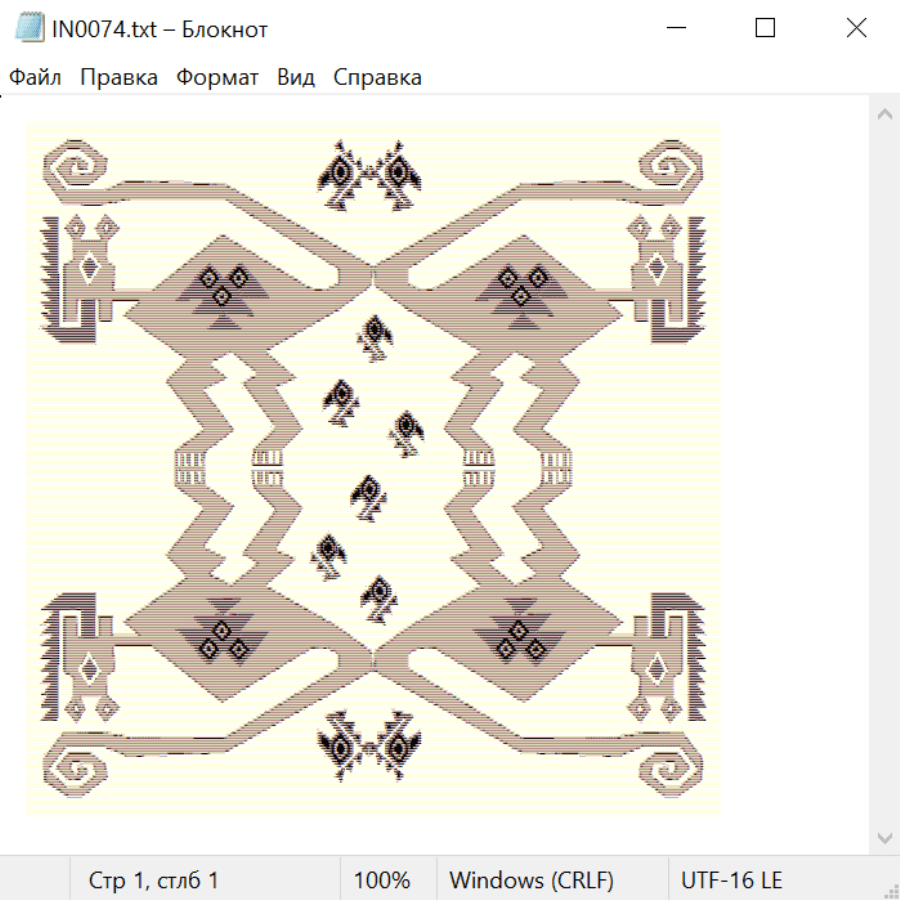The height and width of the screenshot is (900, 900).
Task: Click the IN0074.txt – Блокнот title text
Action: tap(160, 29)
